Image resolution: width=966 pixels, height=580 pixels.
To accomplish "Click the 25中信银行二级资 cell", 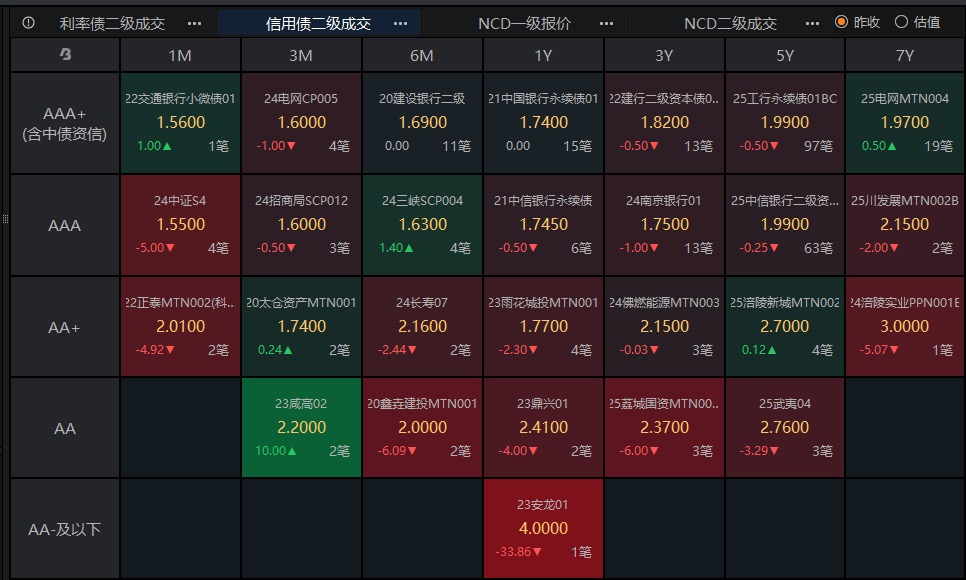I will 785,225.
